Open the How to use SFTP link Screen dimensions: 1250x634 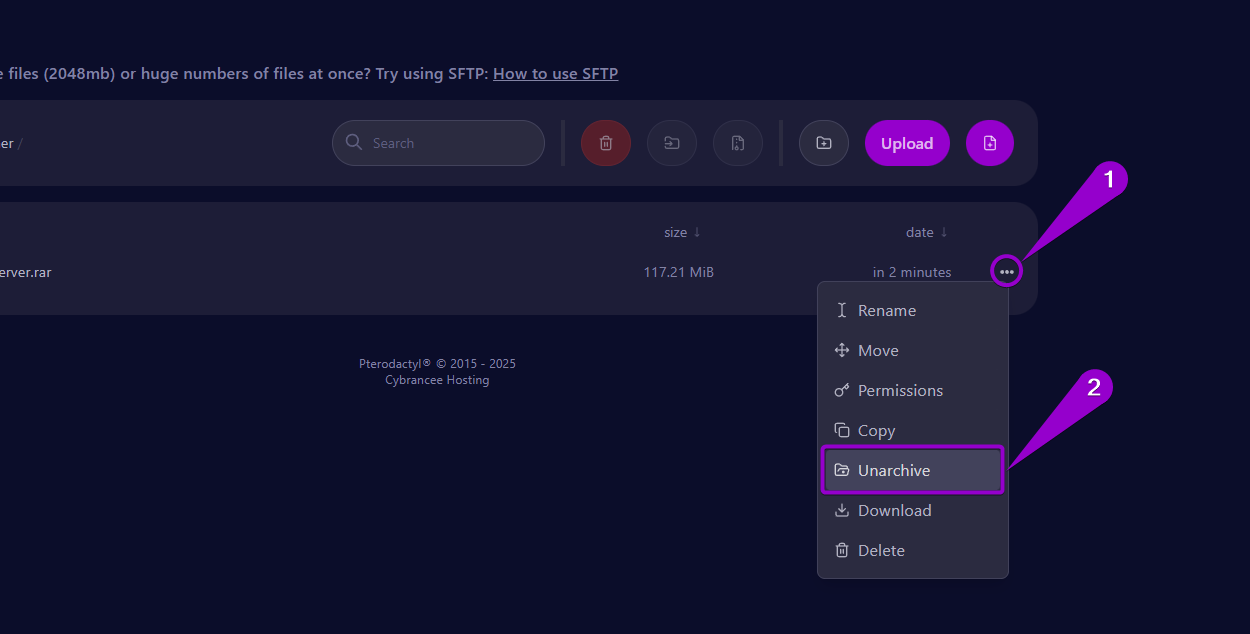pyautogui.click(x=555, y=73)
